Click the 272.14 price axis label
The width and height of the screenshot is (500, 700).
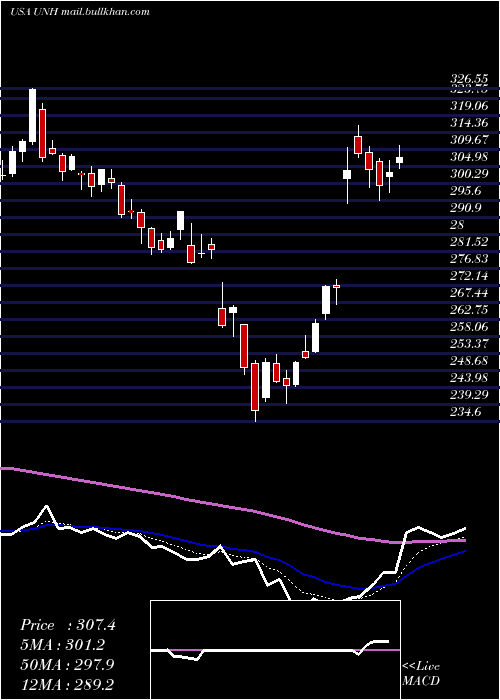click(x=469, y=275)
